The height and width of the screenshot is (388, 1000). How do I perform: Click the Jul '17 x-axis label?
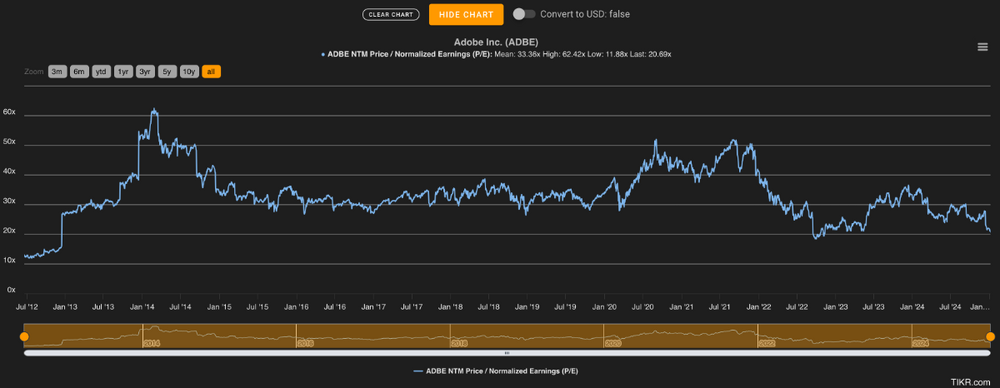[x=412, y=307]
